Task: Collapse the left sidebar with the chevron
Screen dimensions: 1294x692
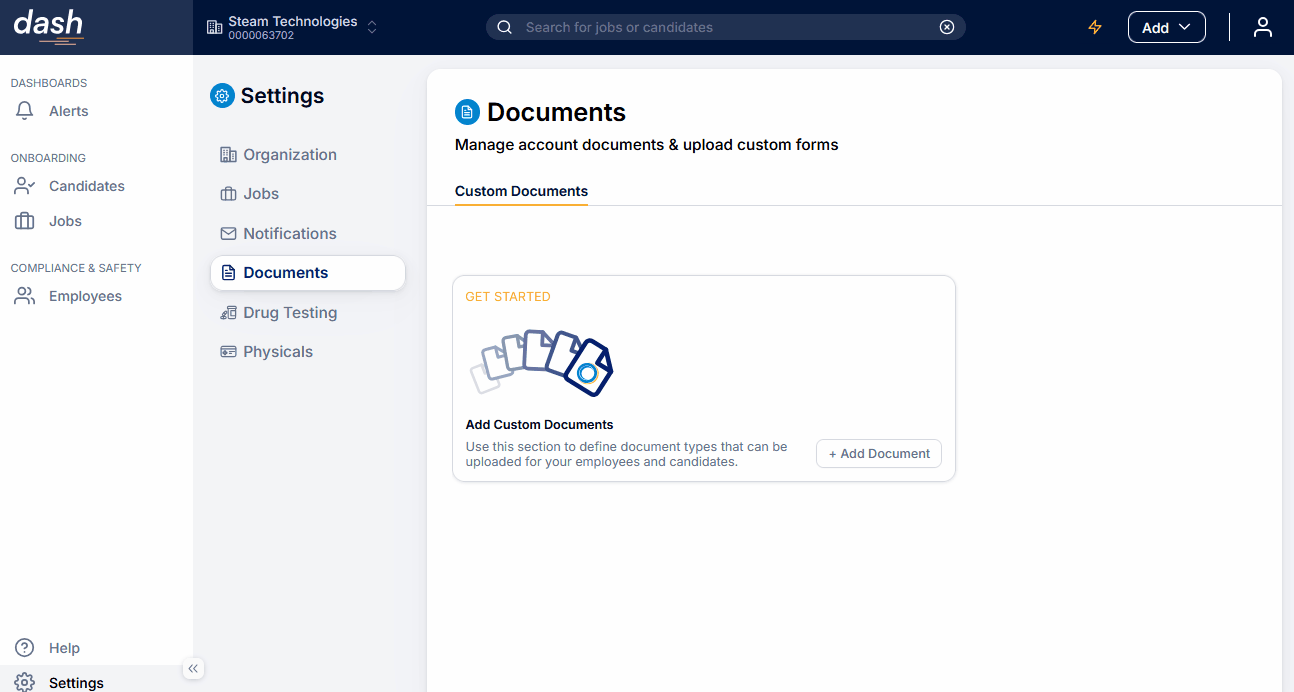Action: [x=193, y=668]
